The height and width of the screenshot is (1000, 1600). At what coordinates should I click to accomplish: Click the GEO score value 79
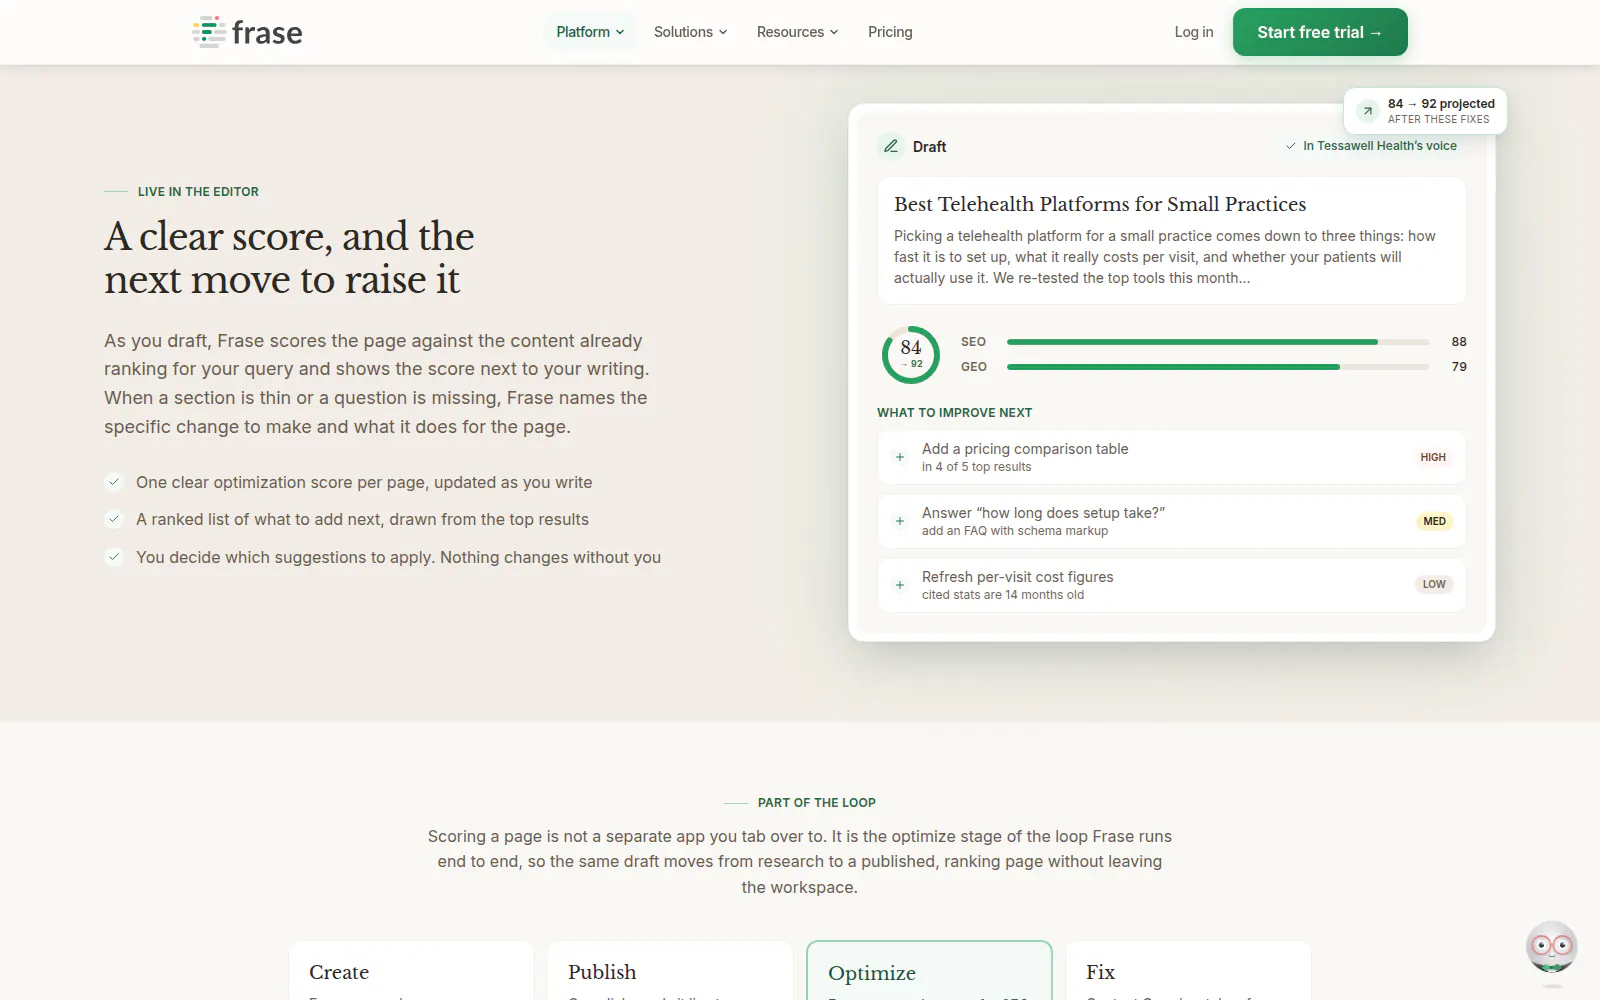[1459, 367]
